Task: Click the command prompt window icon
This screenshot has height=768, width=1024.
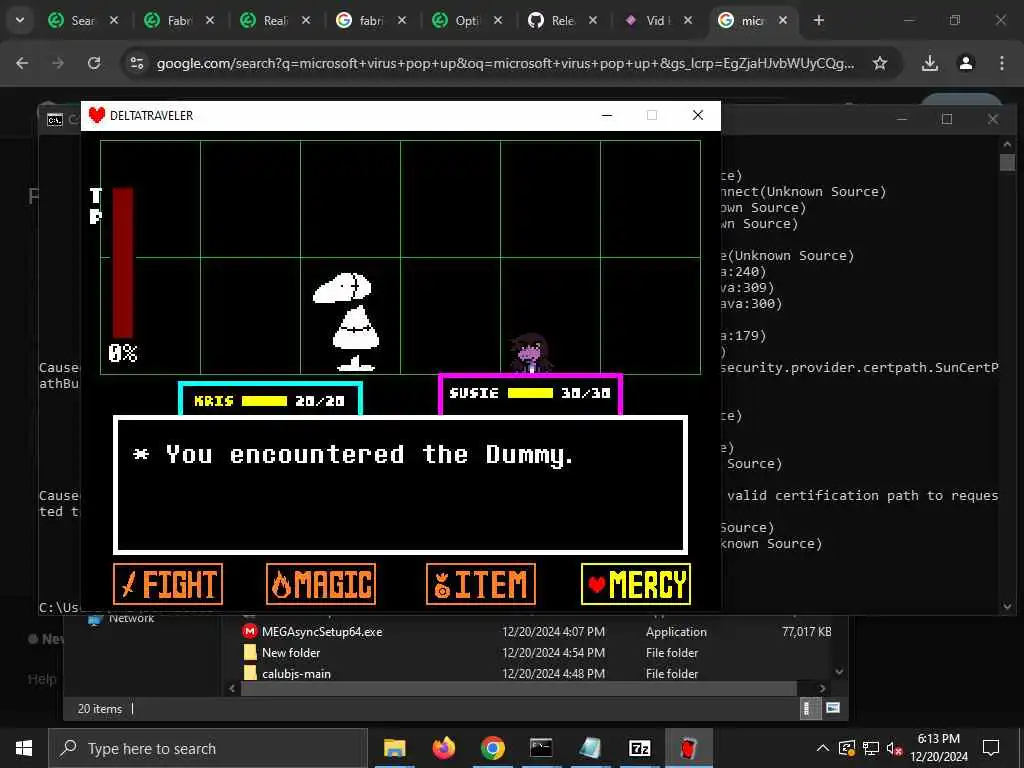Action: (x=55, y=120)
